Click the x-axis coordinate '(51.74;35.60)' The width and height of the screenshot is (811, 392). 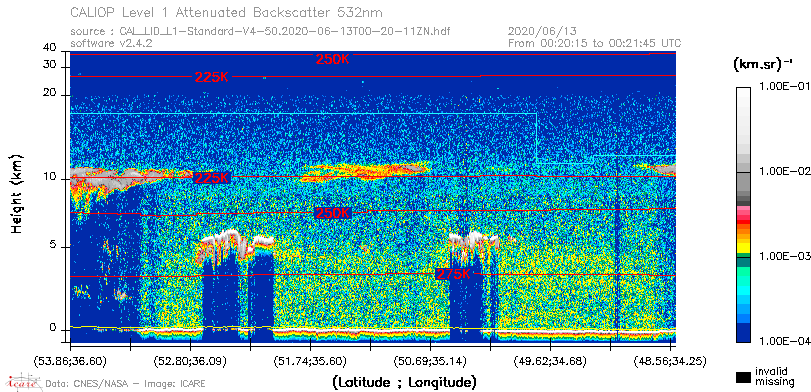[311, 361]
